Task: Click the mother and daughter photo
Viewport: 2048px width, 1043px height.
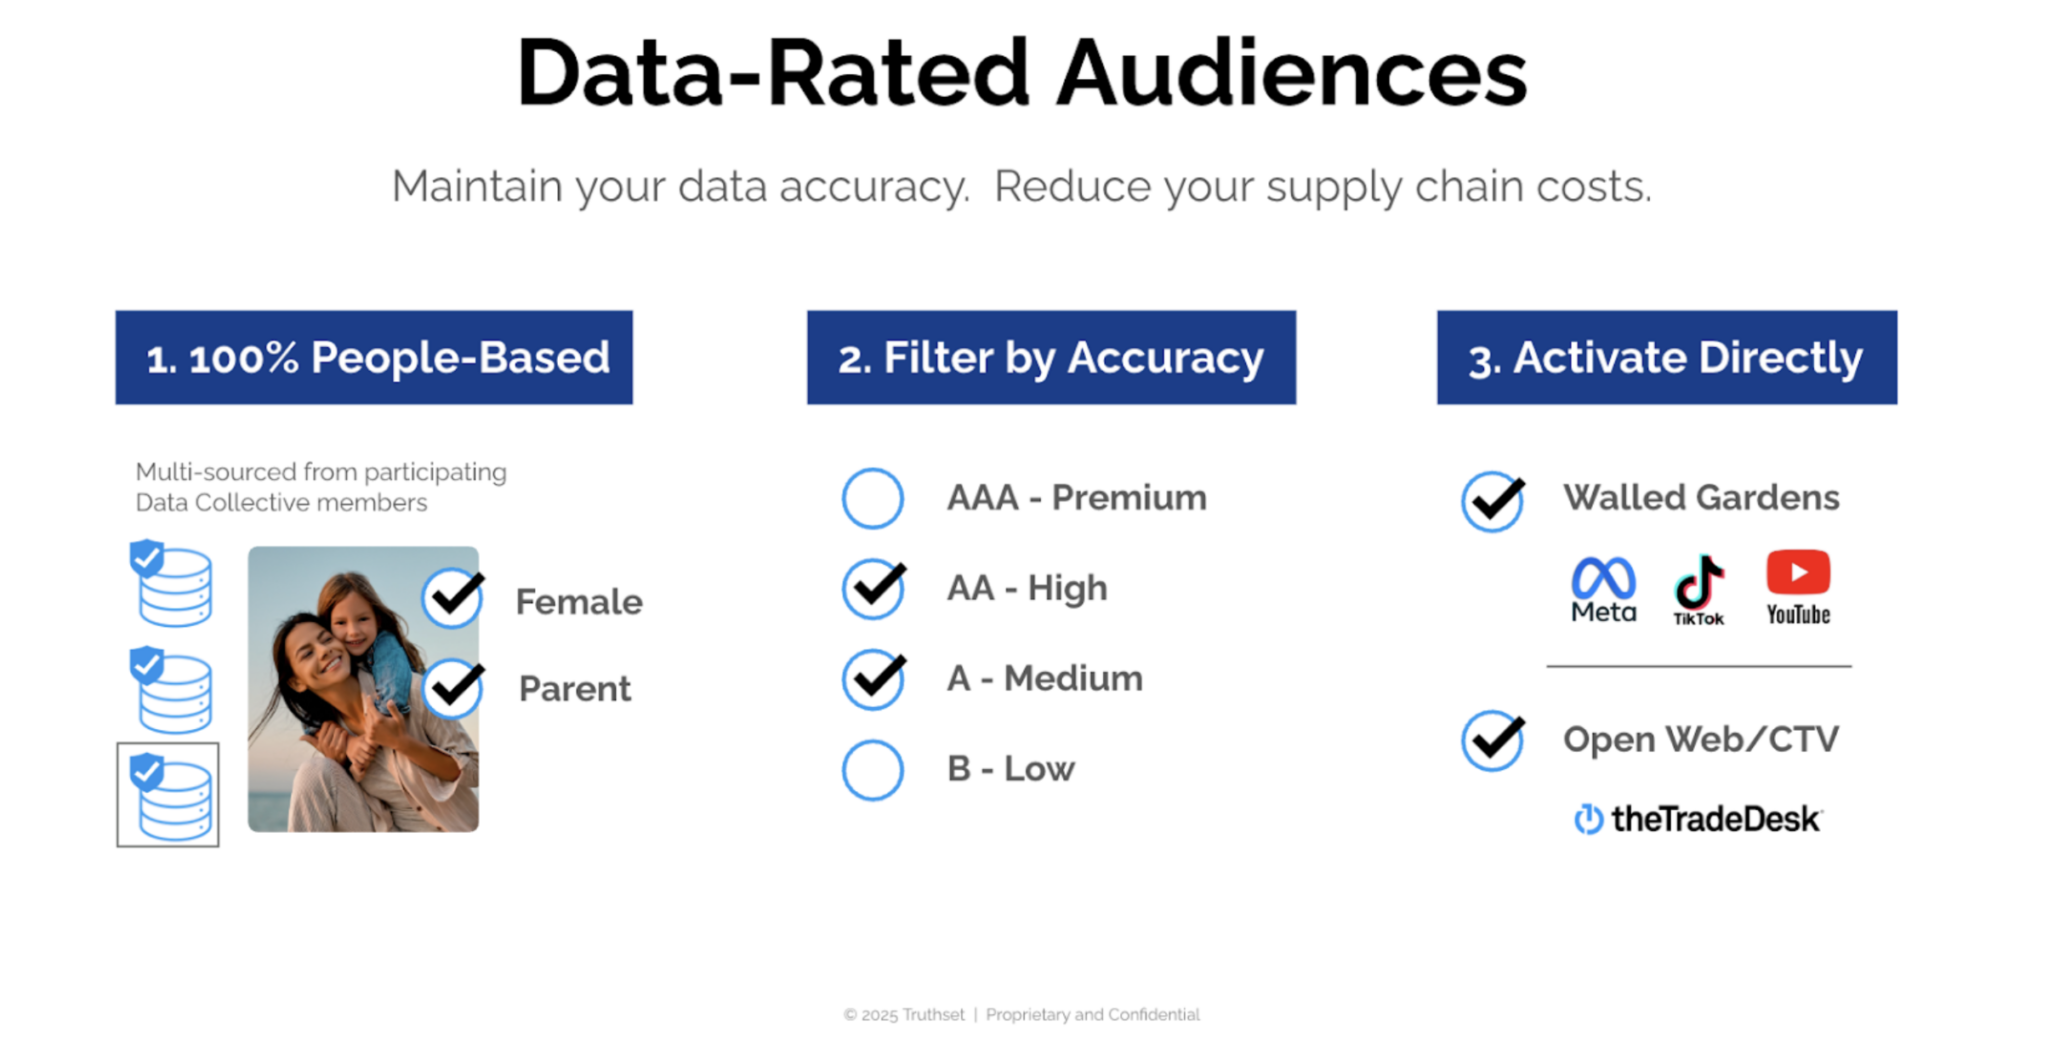Action: tap(363, 689)
